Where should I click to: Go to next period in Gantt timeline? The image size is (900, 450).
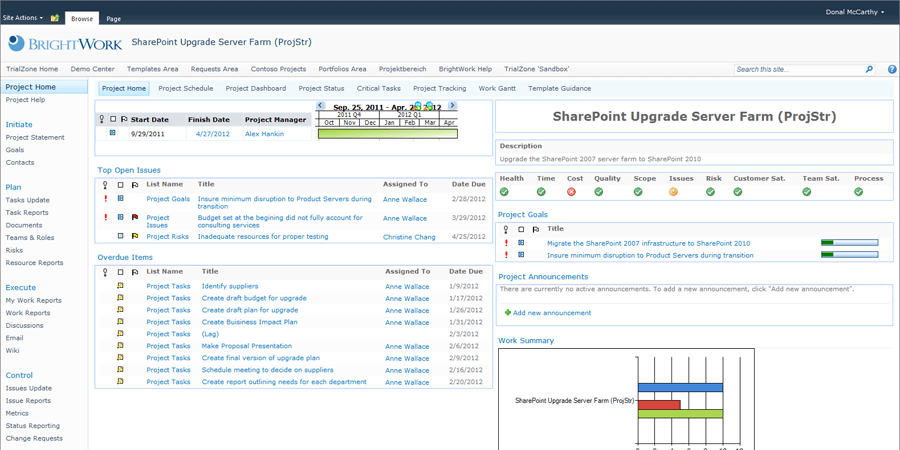point(452,106)
